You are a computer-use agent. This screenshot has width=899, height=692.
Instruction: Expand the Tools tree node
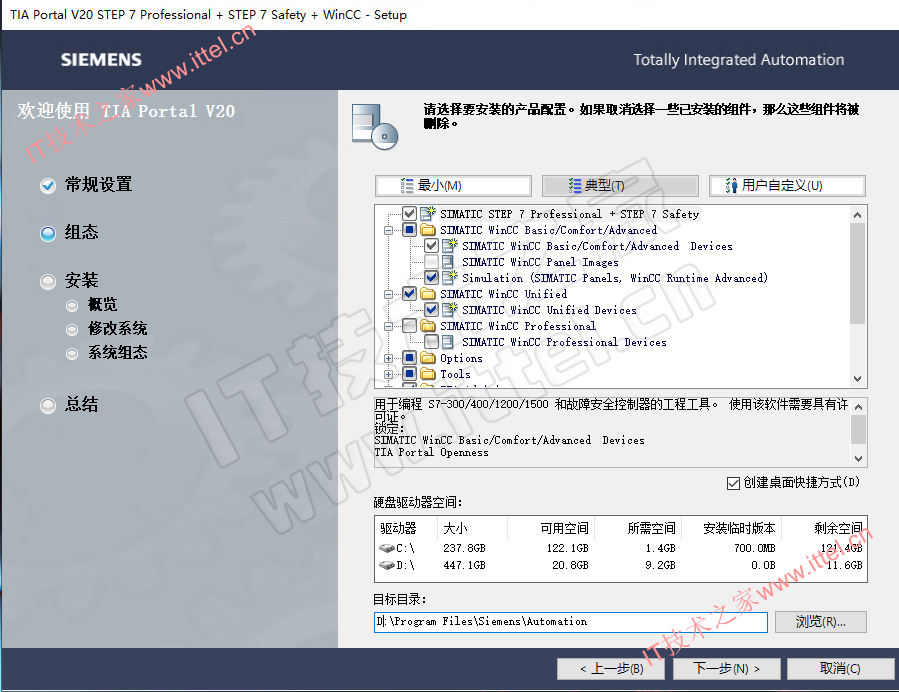(389, 375)
